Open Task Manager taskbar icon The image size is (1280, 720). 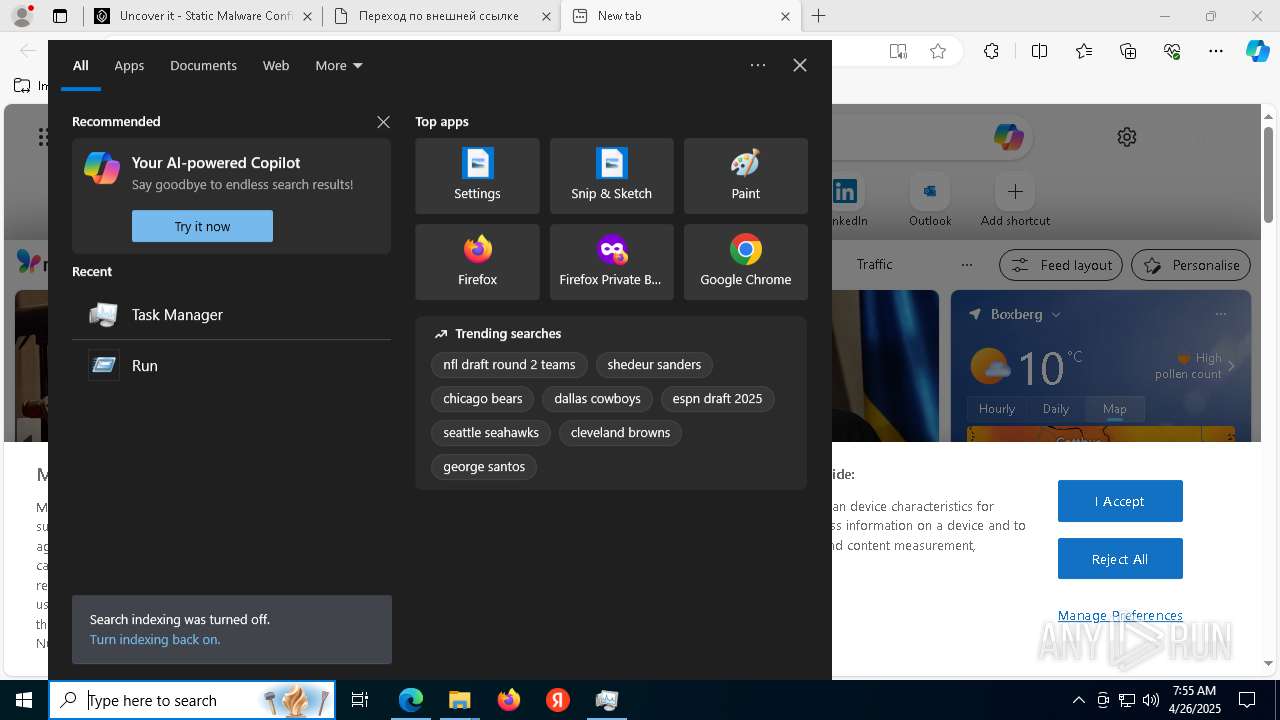(607, 700)
